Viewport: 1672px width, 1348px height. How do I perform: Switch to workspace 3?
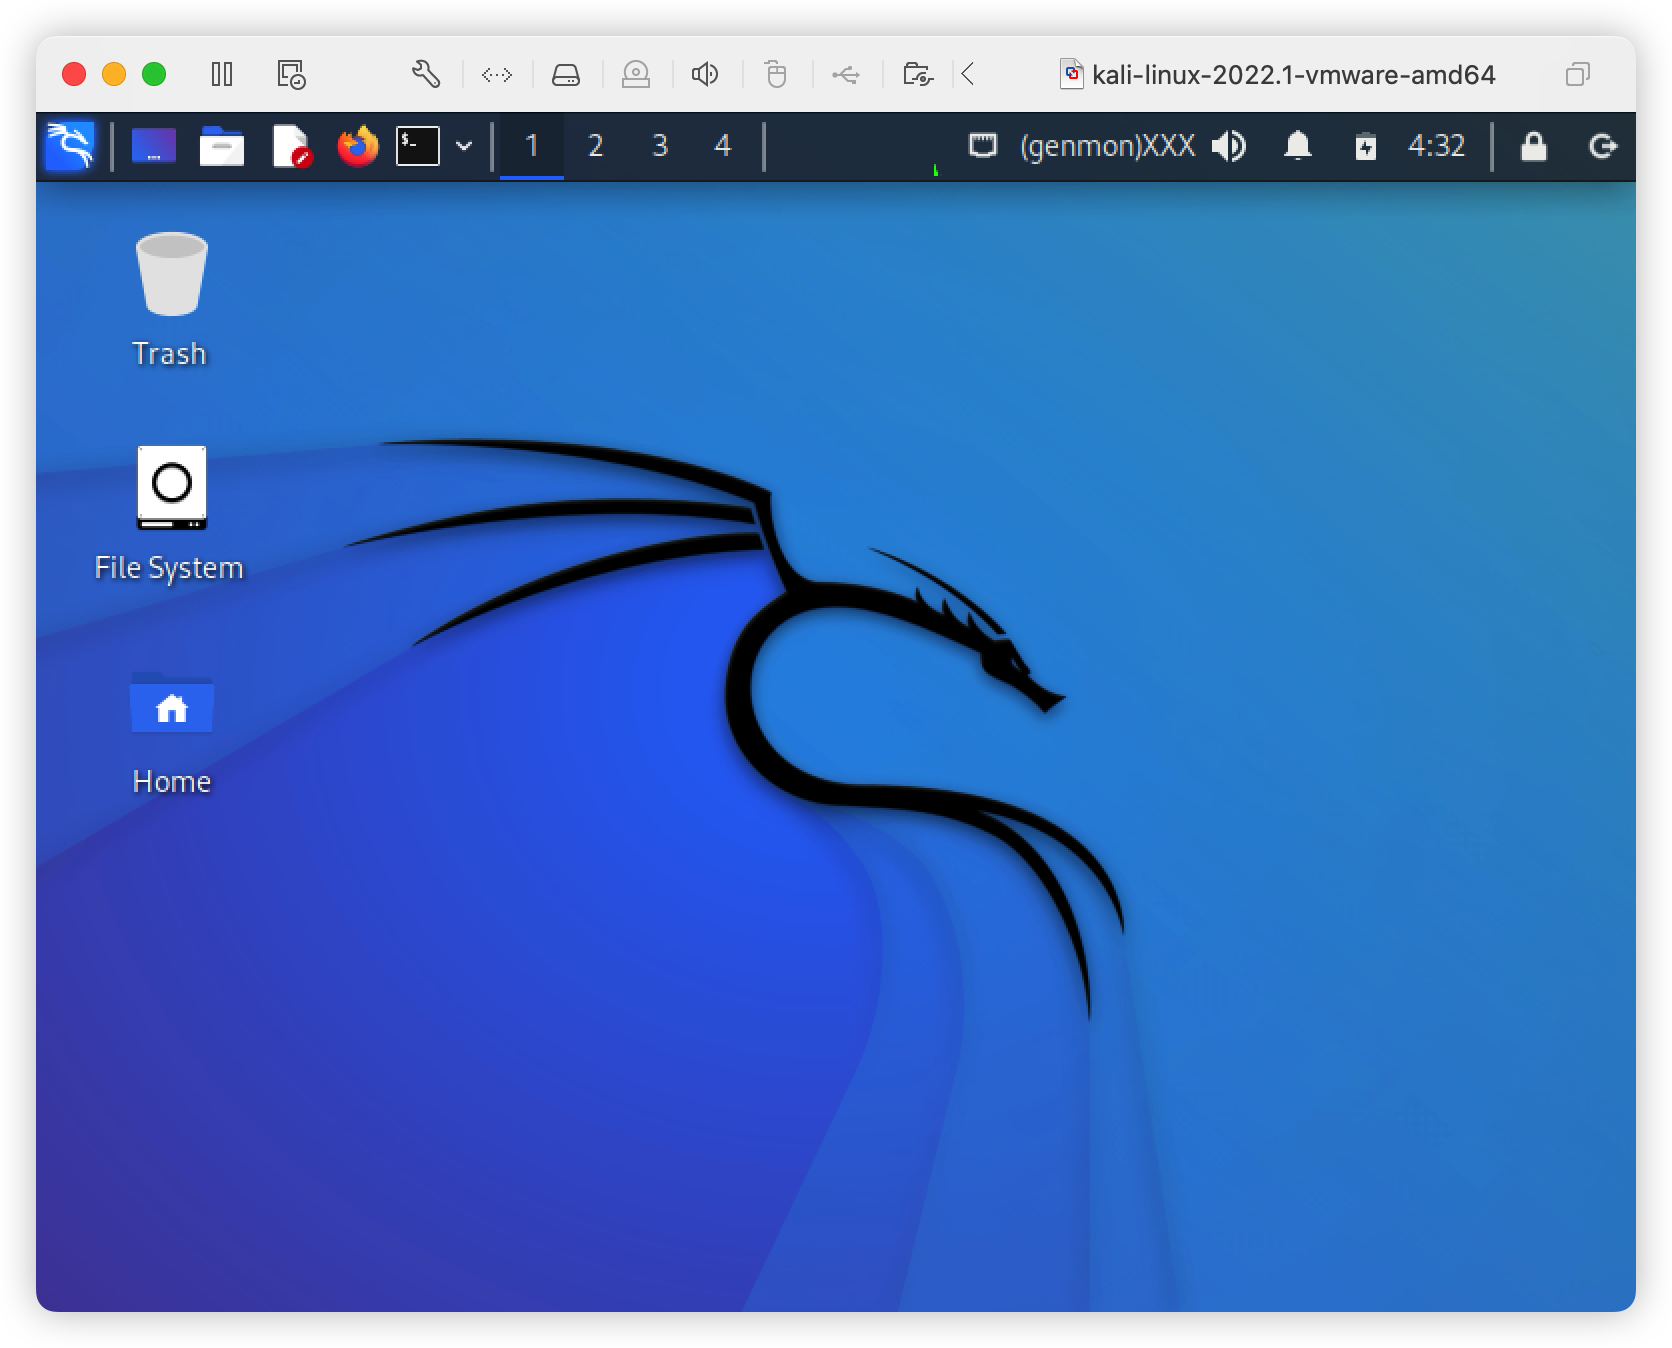[x=660, y=146]
